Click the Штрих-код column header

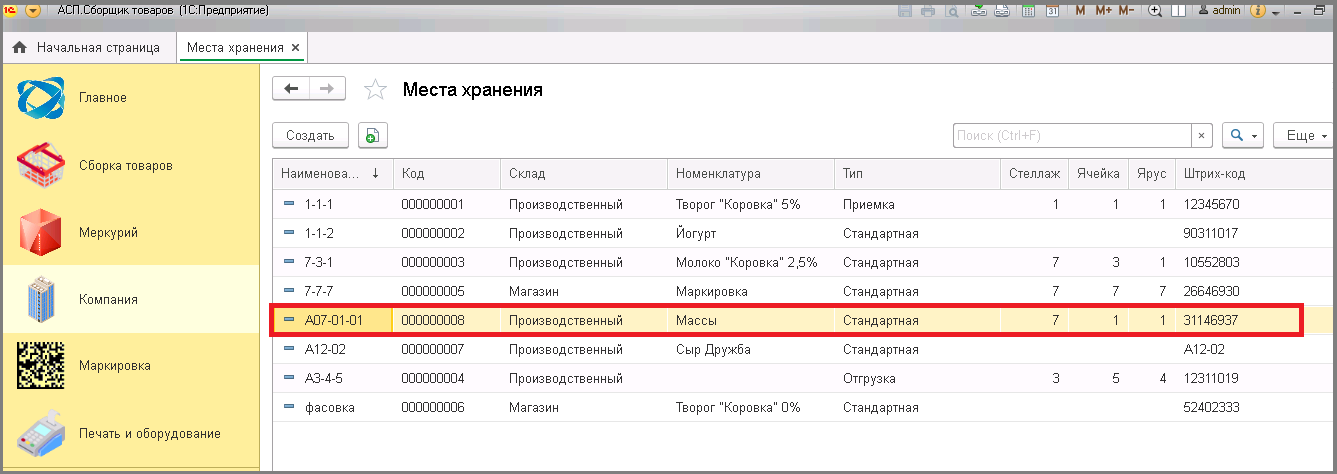(x=1254, y=173)
